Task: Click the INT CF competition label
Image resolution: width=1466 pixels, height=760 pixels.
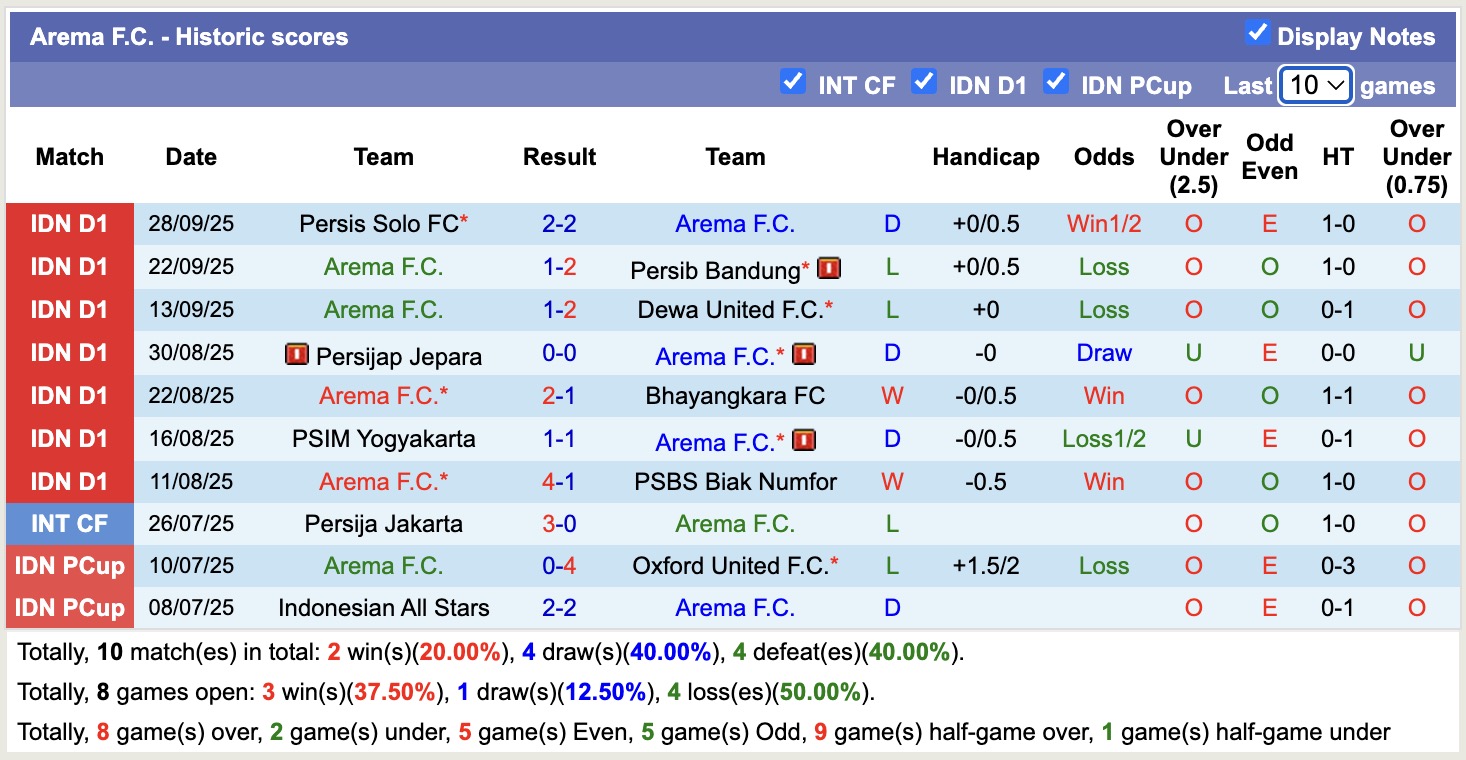Action: (69, 524)
